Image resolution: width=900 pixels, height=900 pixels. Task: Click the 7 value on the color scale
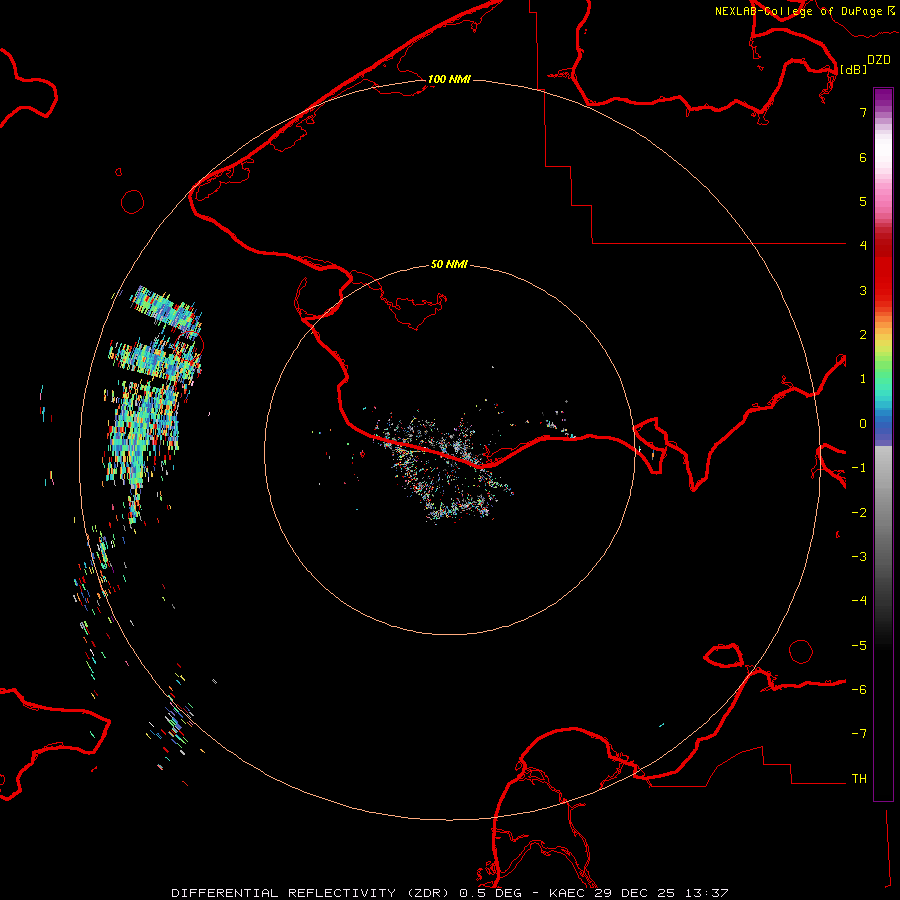point(863,112)
